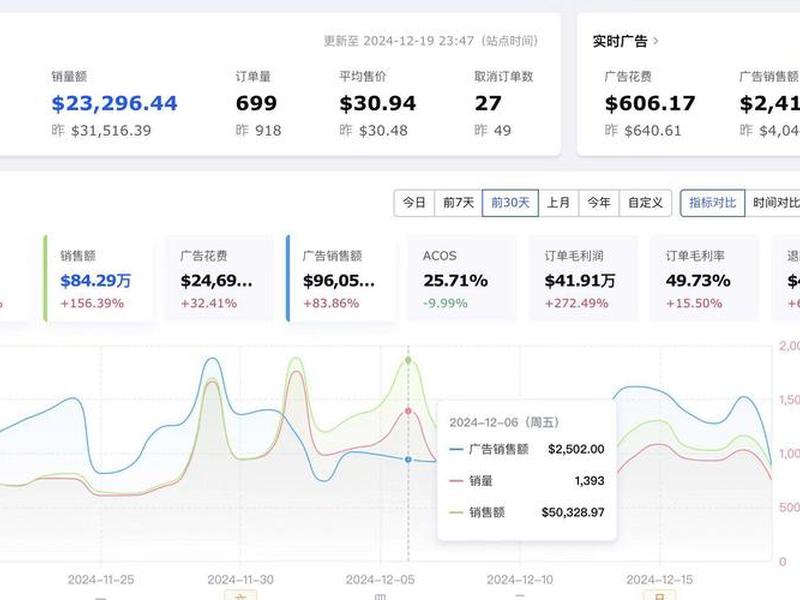Switch to 今年 time range
800x600 pixels.
pyautogui.click(x=598, y=203)
